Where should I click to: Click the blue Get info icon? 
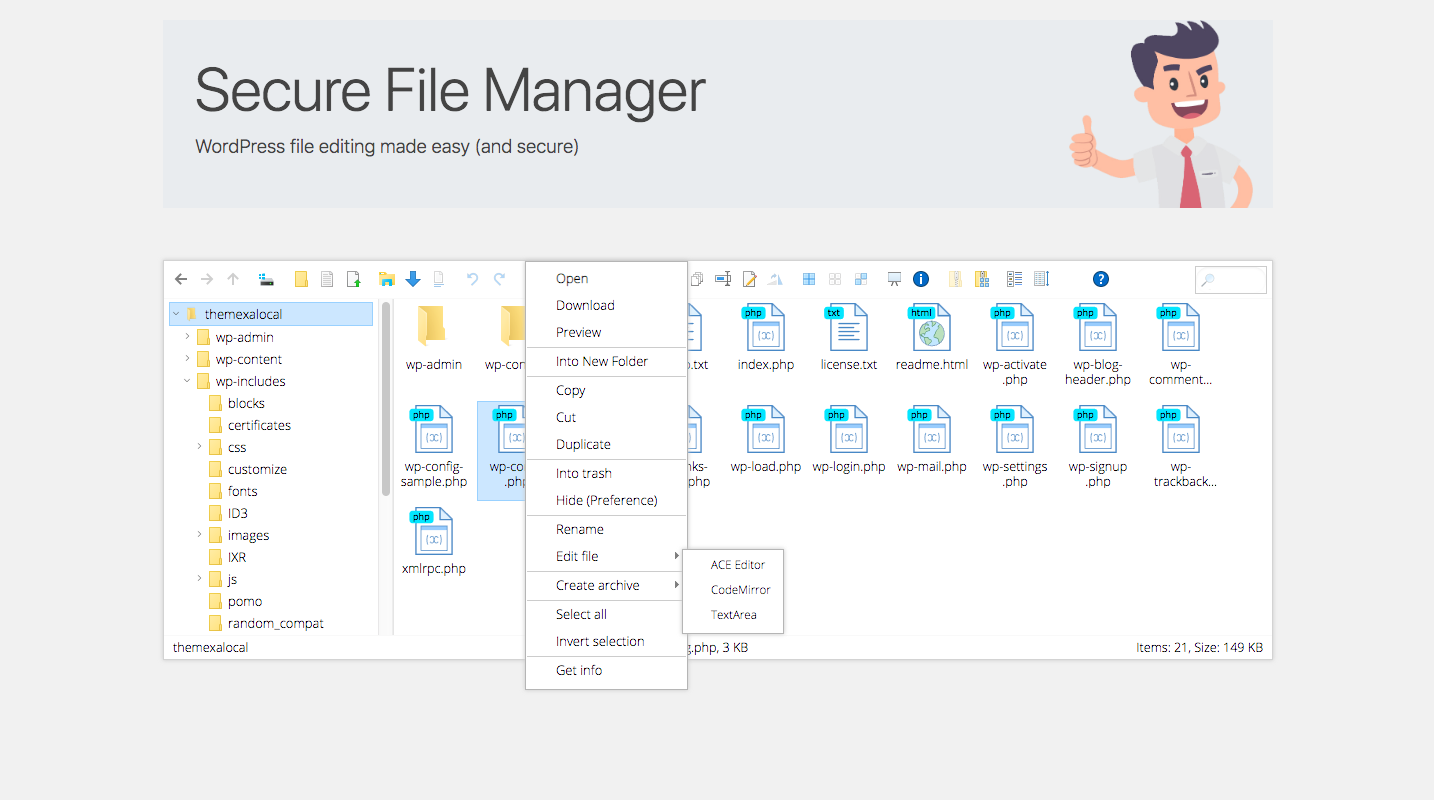[922, 279]
